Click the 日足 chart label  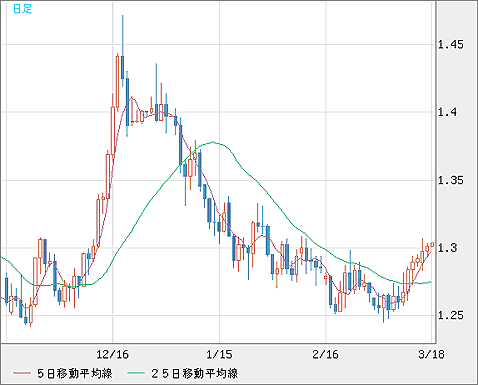pos(22,9)
